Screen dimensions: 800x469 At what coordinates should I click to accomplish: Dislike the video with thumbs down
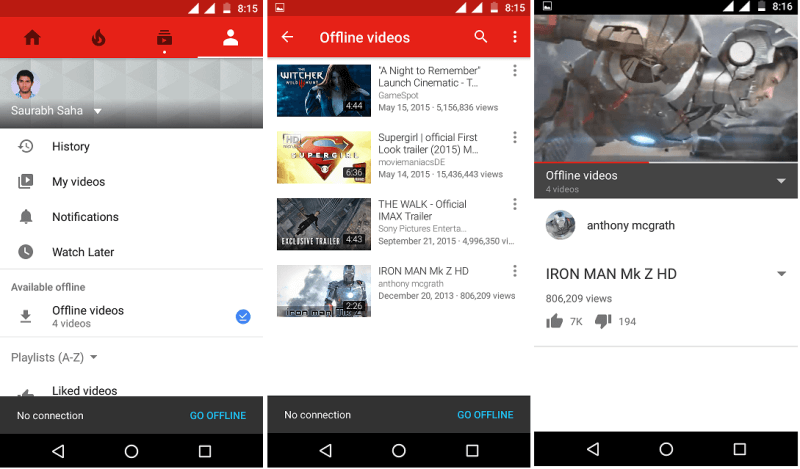pos(603,322)
